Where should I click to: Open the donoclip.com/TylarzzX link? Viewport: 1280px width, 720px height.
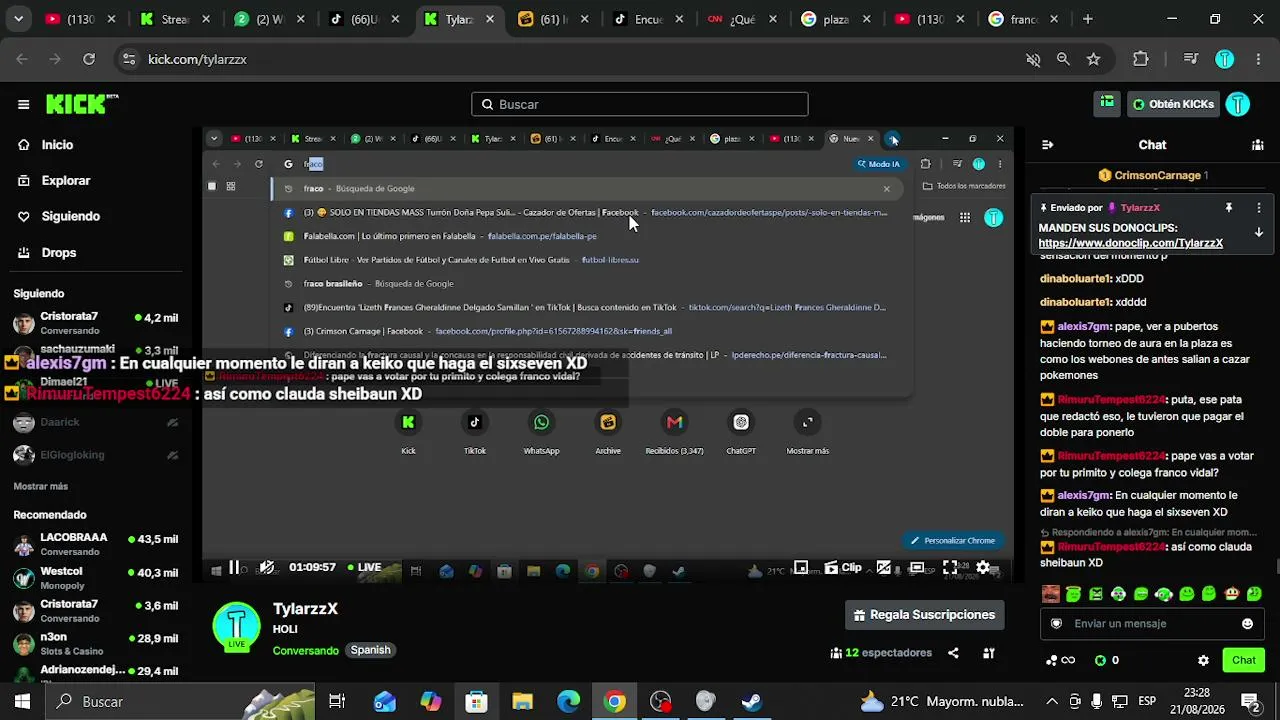[x=1131, y=243]
